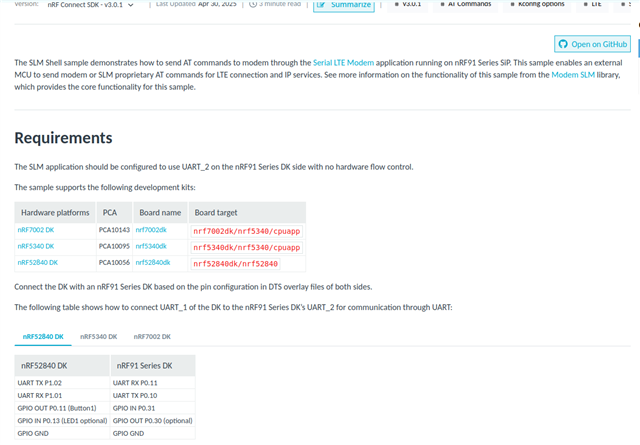Image resolution: width=640 pixels, height=445 pixels.
Task: Open the nRF7002 DK hardware platform link
Action: click(36, 230)
